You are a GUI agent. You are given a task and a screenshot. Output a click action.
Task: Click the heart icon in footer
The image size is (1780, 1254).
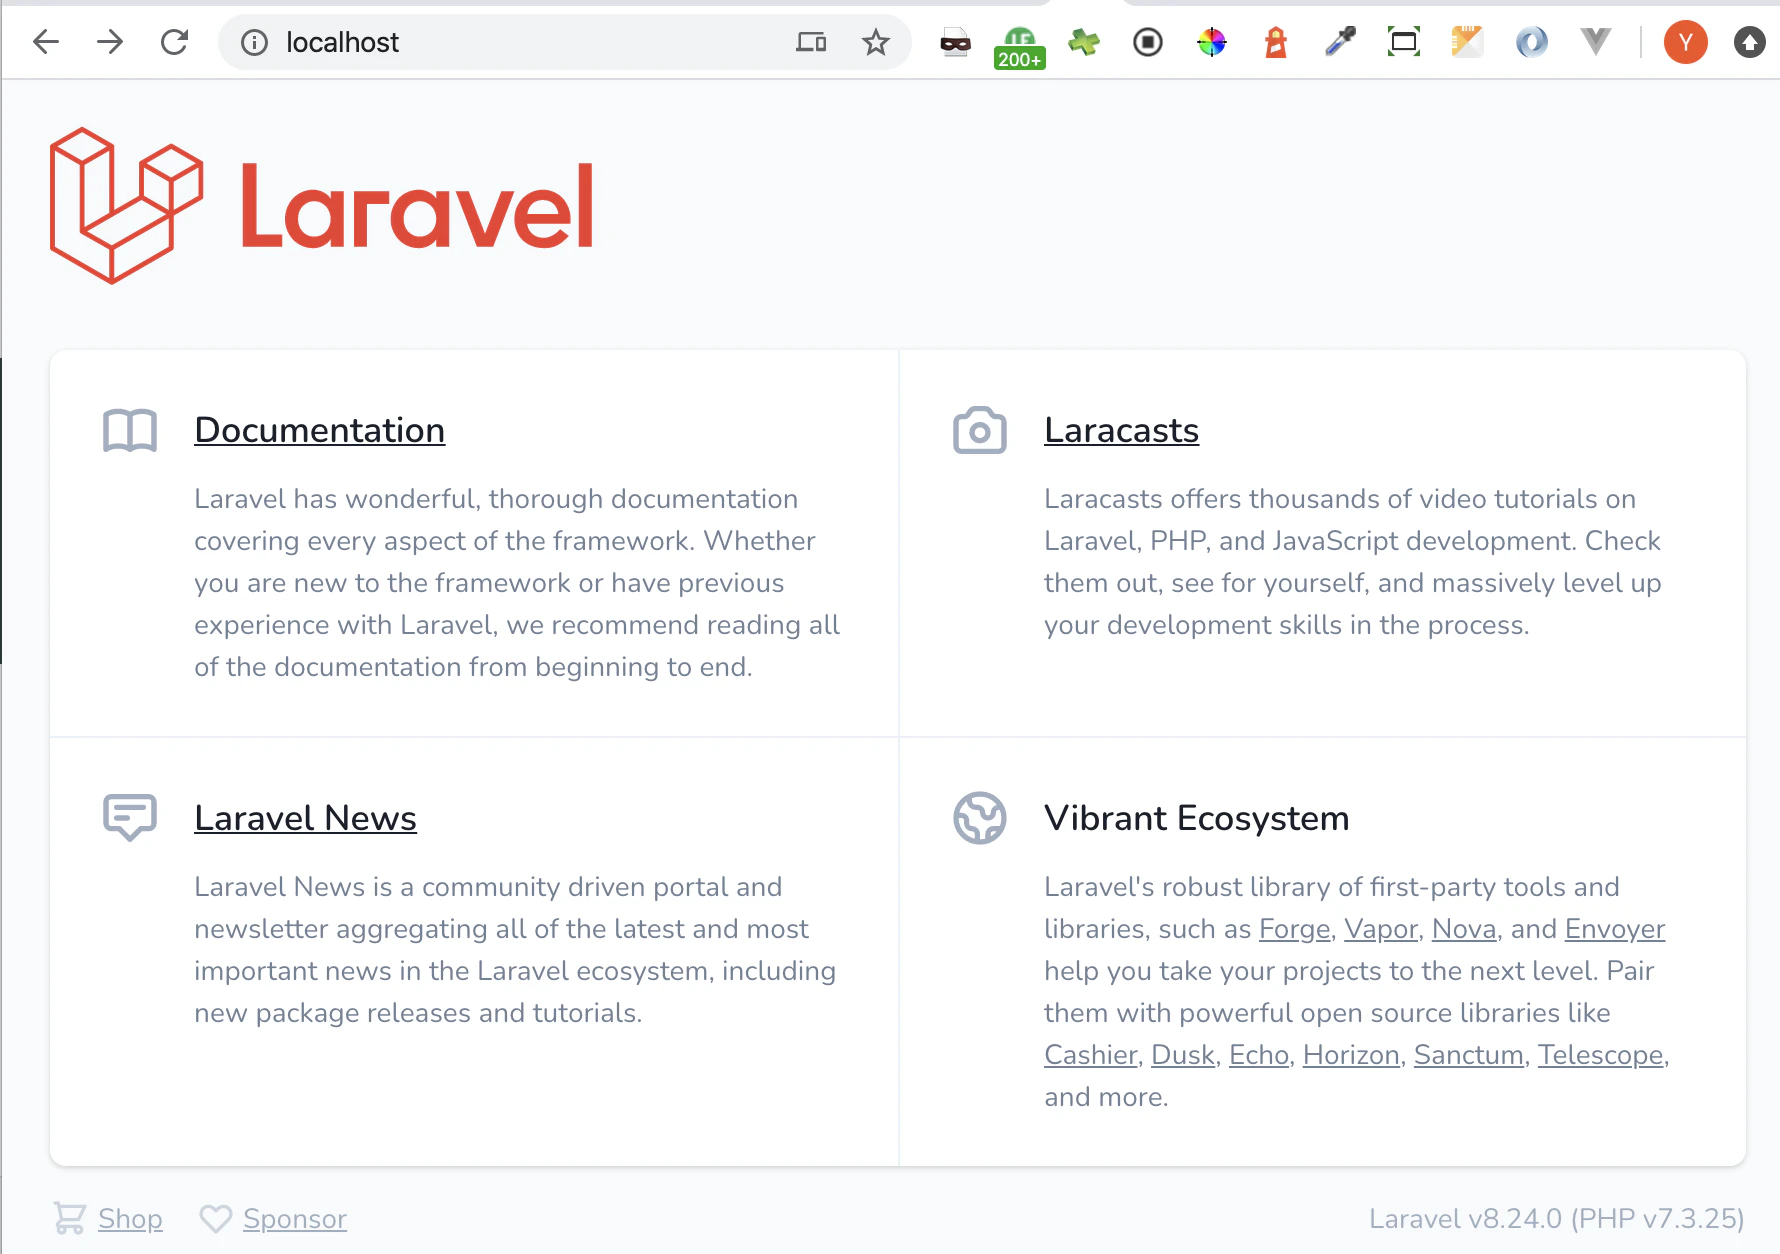click(x=215, y=1219)
